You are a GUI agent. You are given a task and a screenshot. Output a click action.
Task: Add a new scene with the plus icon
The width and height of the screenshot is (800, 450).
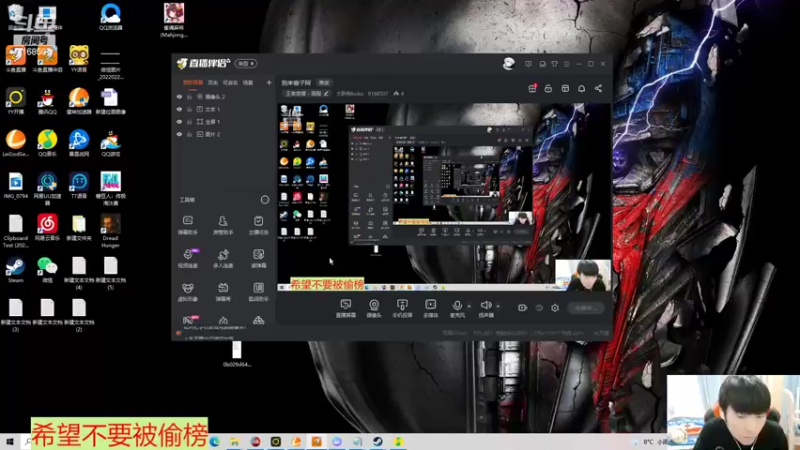coord(269,82)
